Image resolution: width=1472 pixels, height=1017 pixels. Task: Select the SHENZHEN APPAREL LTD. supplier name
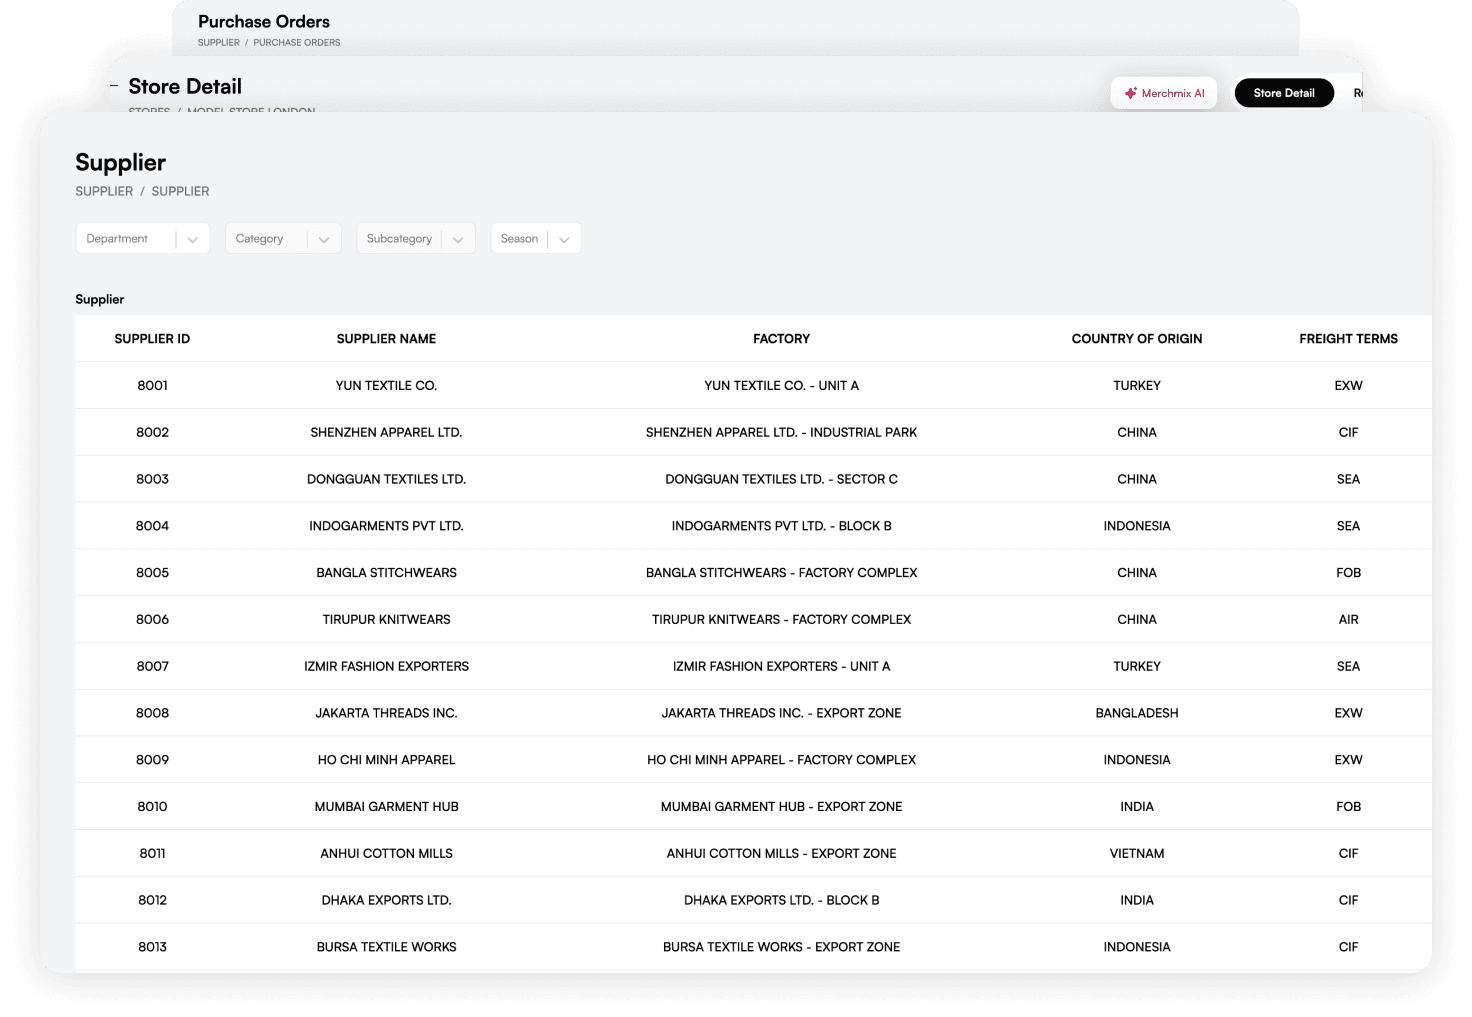pos(386,433)
